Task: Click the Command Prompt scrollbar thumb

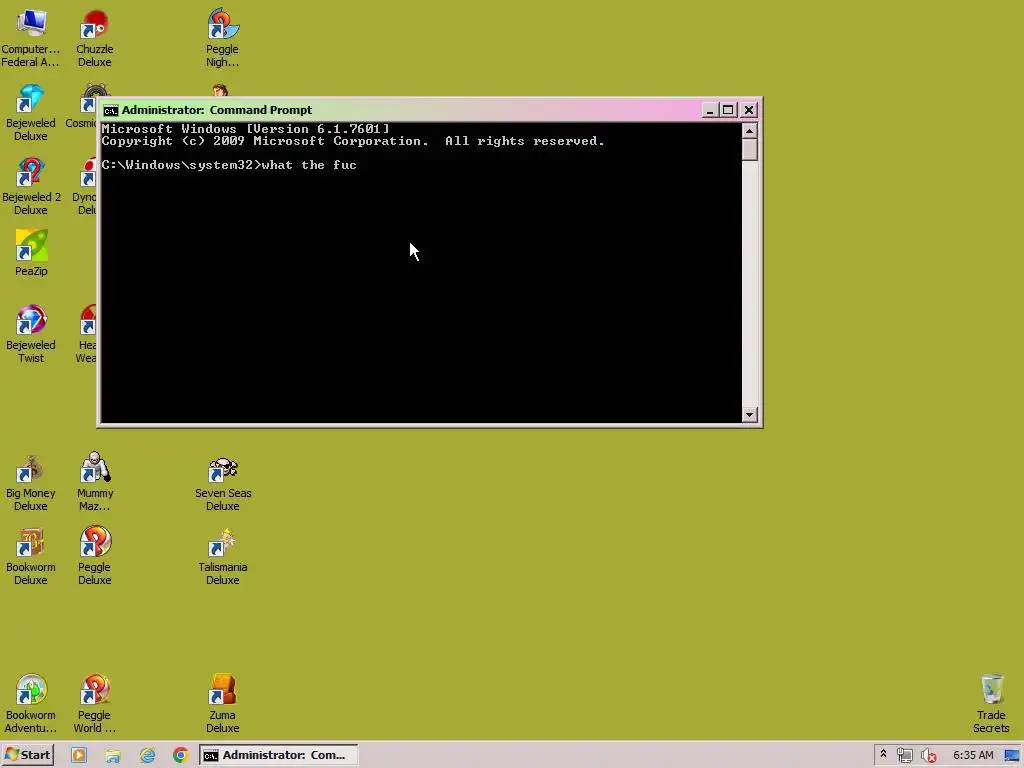Action: coord(750,150)
